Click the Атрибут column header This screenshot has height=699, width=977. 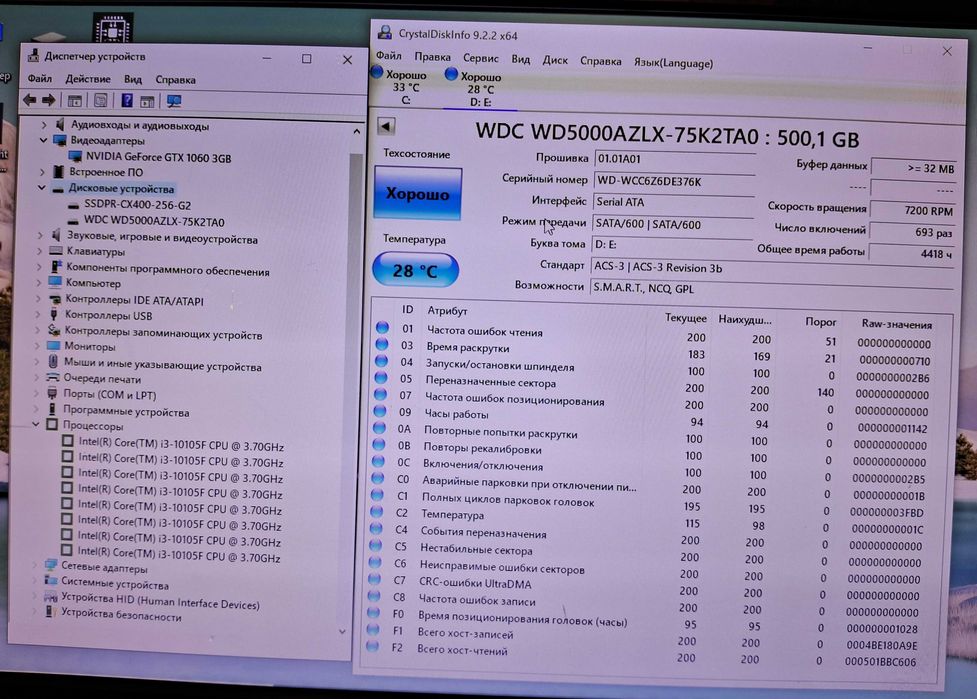pyautogui.click(x=447, y=310)
